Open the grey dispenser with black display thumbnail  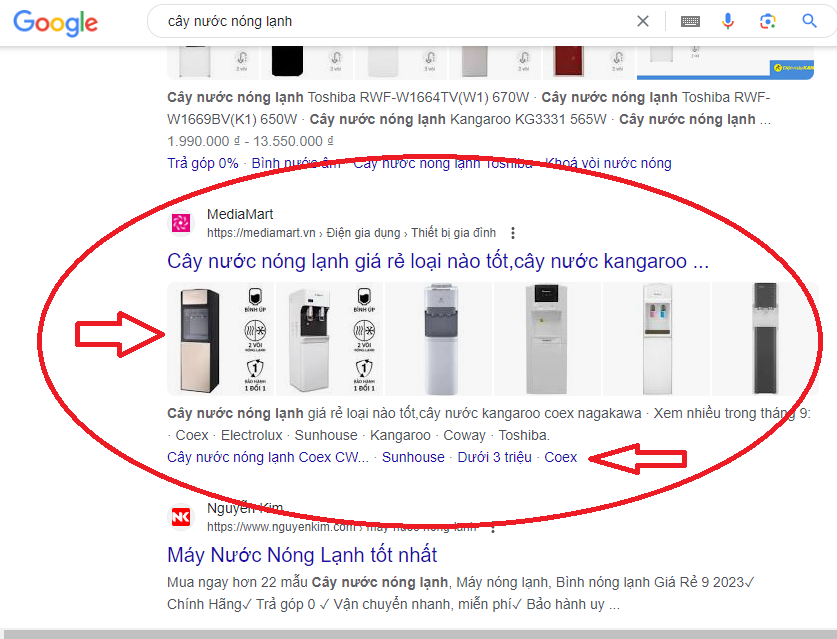click(548, 339)
